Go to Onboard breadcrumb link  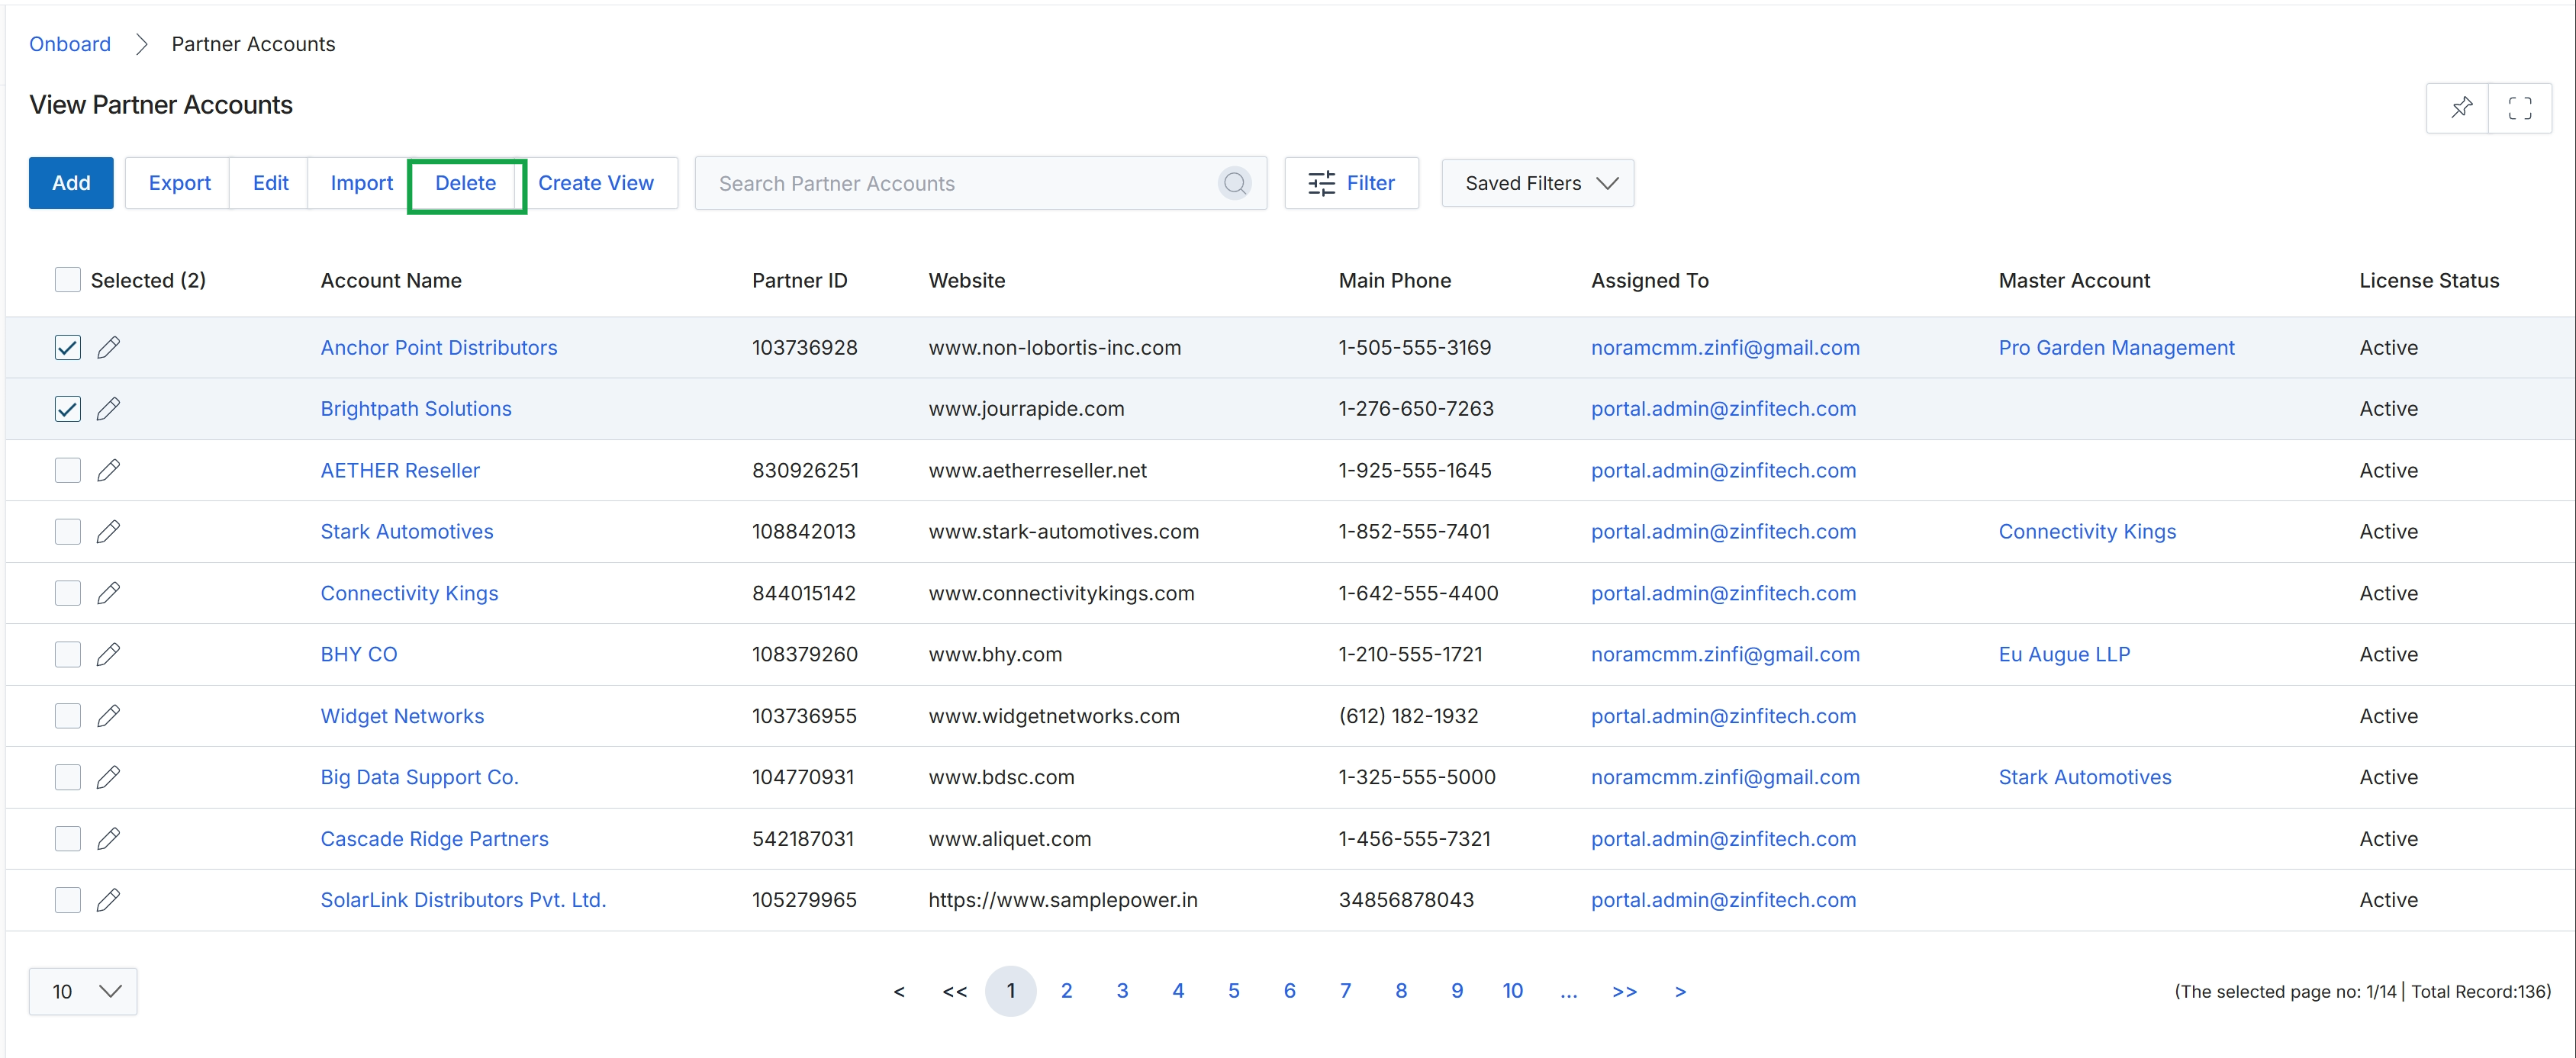(70, 44)
